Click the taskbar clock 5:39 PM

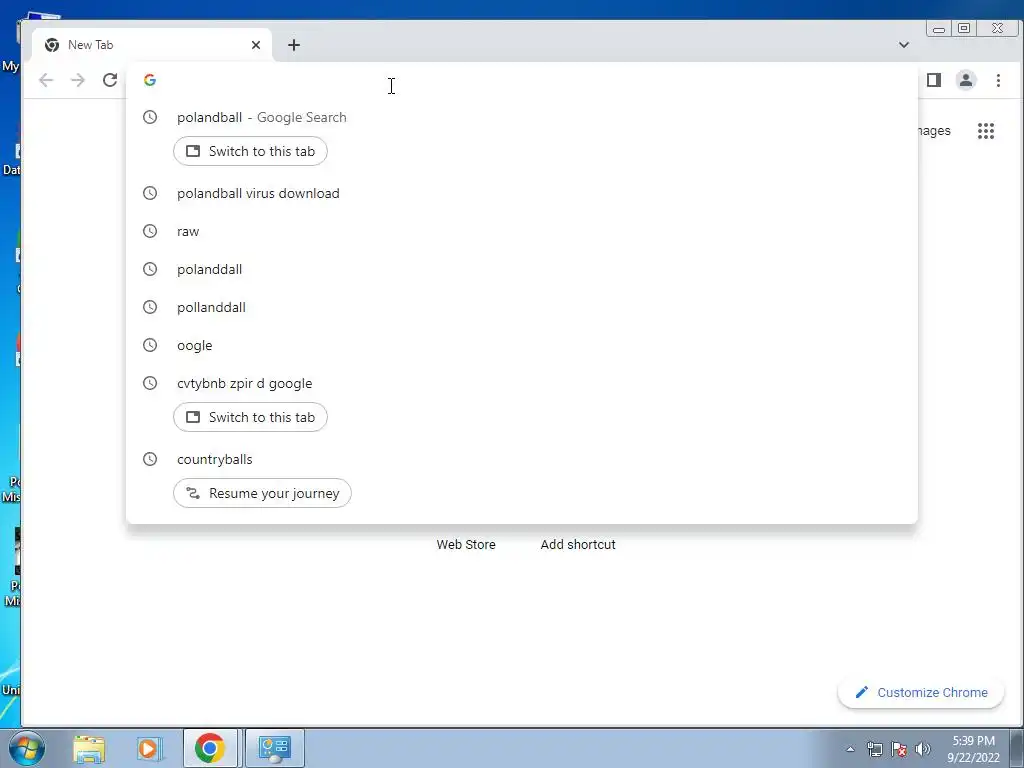point(973,749)
